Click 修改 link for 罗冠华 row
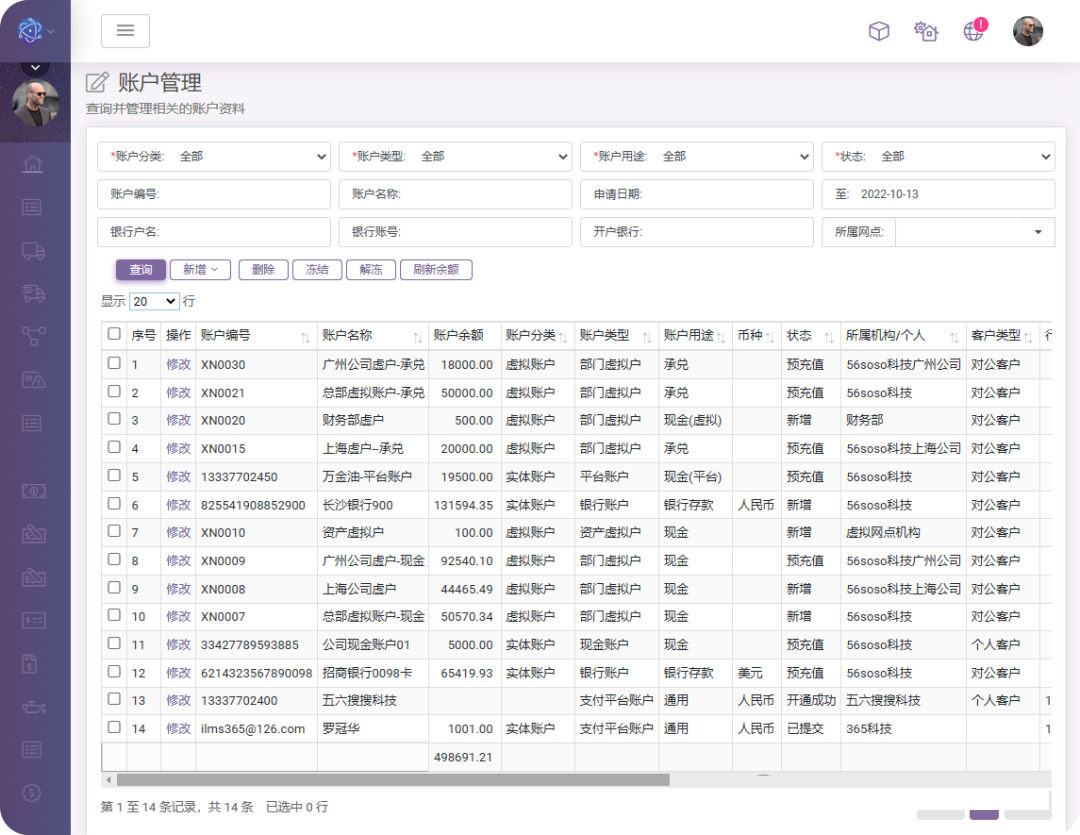Screen dimensions: 1080x835 click(178, 729)
